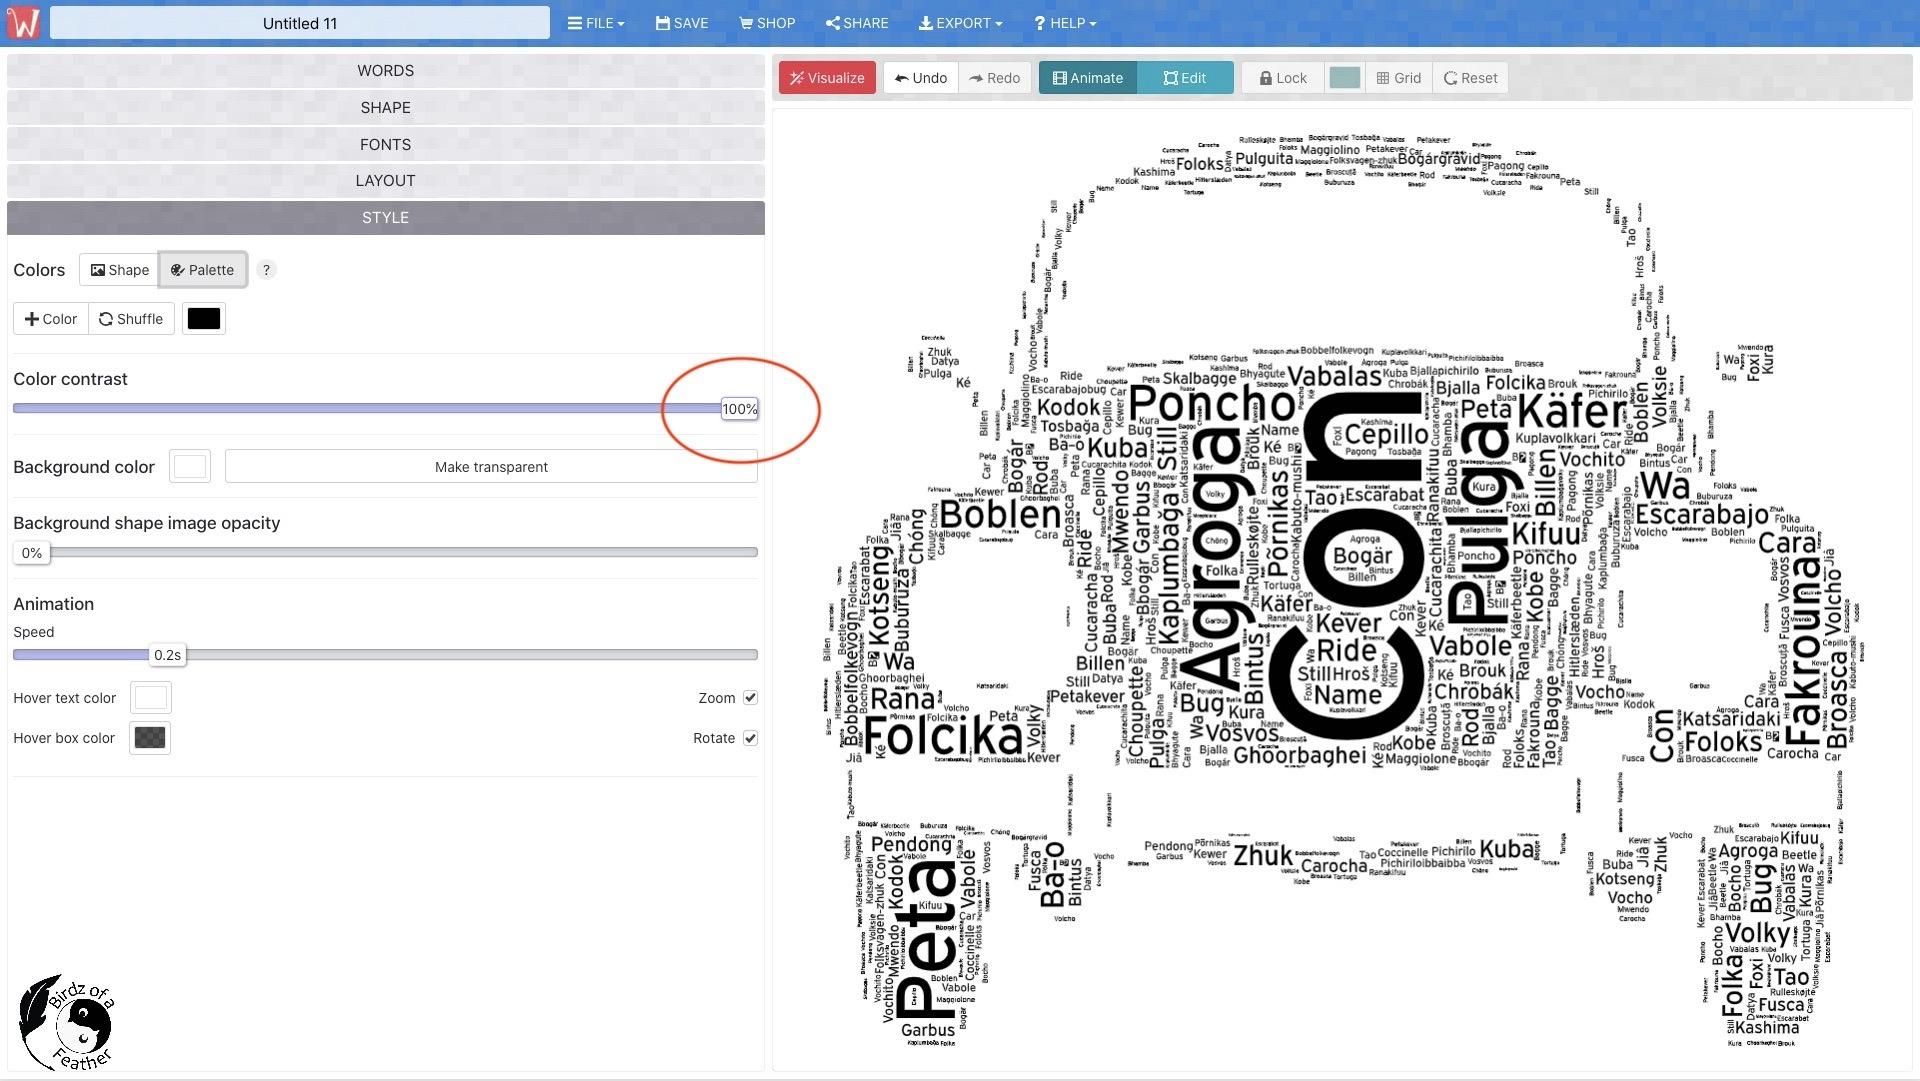Open the Hover text color swatch
1920x1081 pixels.
pyautogui.click(x=150, y=698)
